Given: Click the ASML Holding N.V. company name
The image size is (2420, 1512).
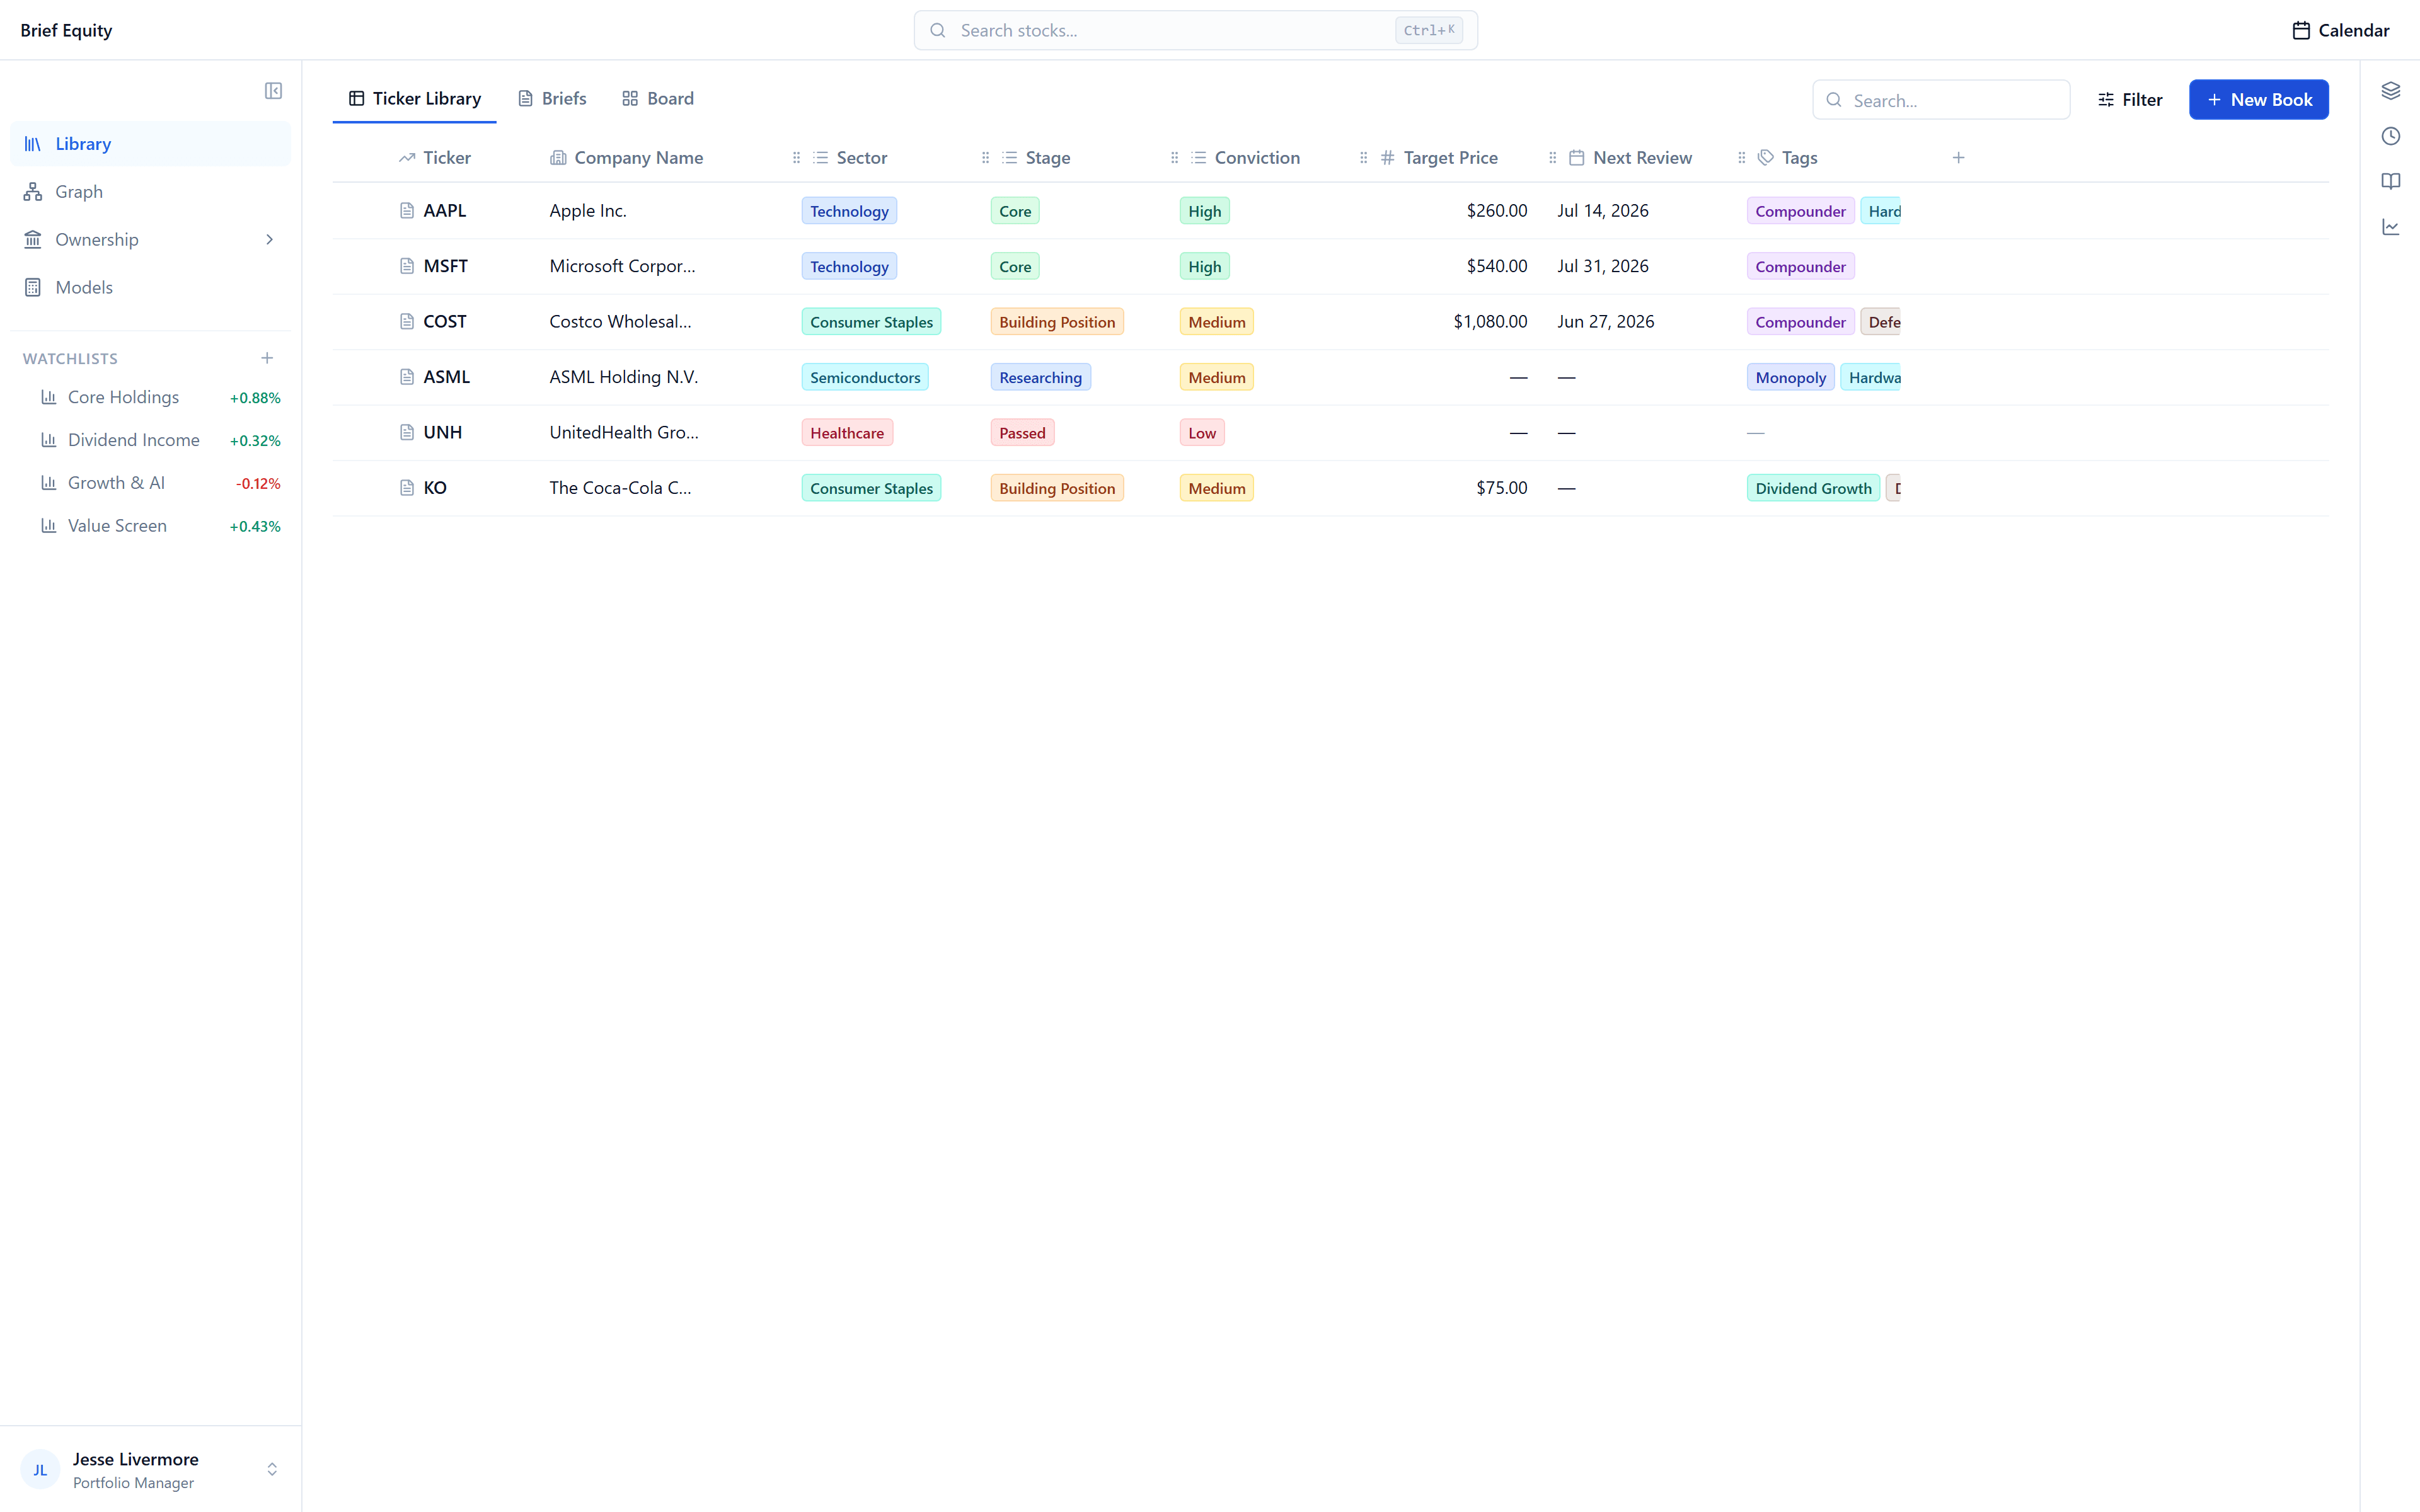Looking at the screenshot, I should pos(624,377).
